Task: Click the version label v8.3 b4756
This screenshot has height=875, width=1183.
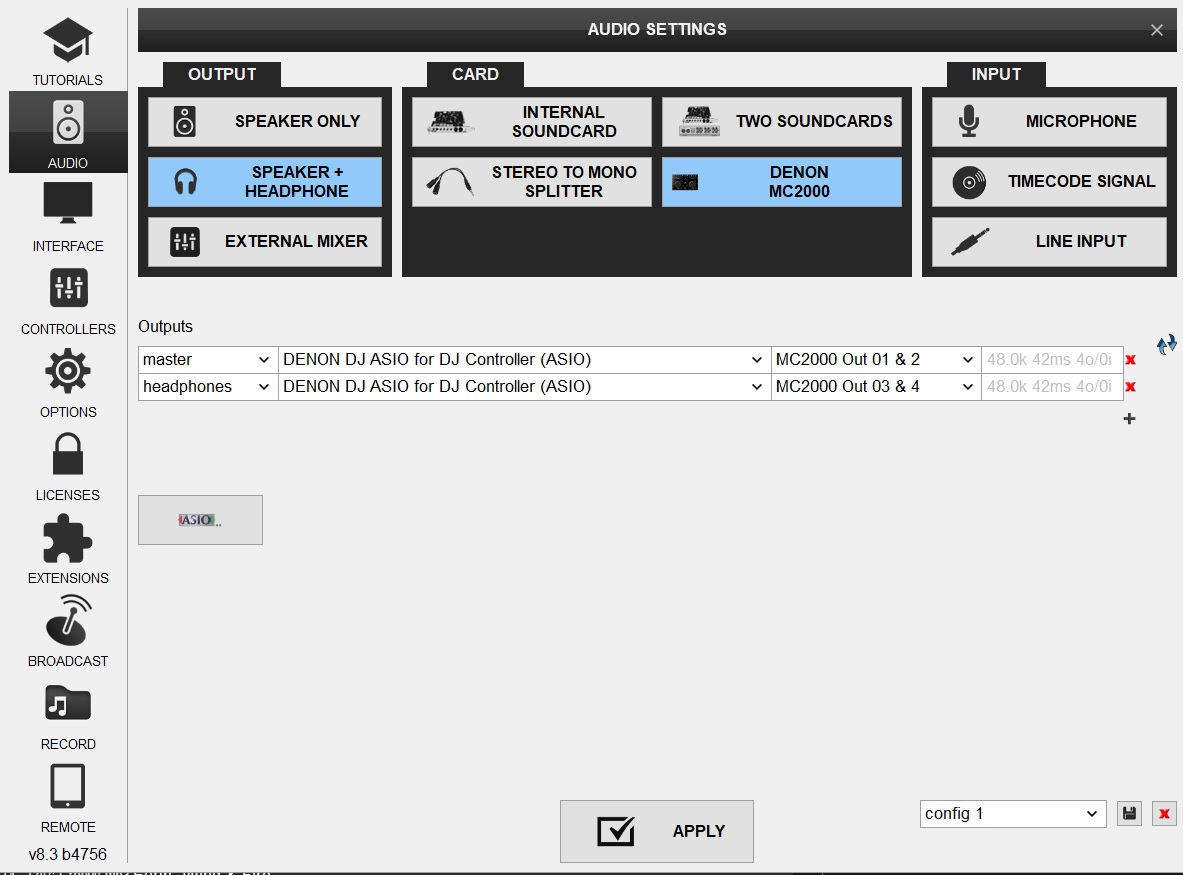Action: click(68, 855)
